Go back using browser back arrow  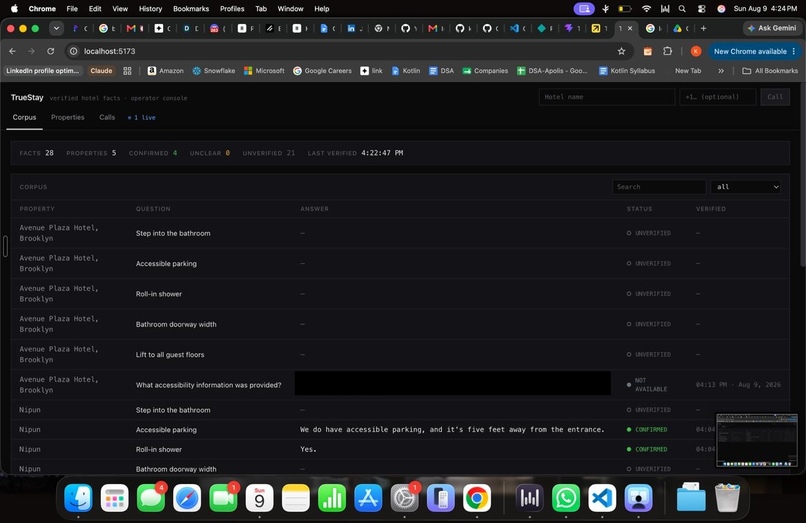12,51
